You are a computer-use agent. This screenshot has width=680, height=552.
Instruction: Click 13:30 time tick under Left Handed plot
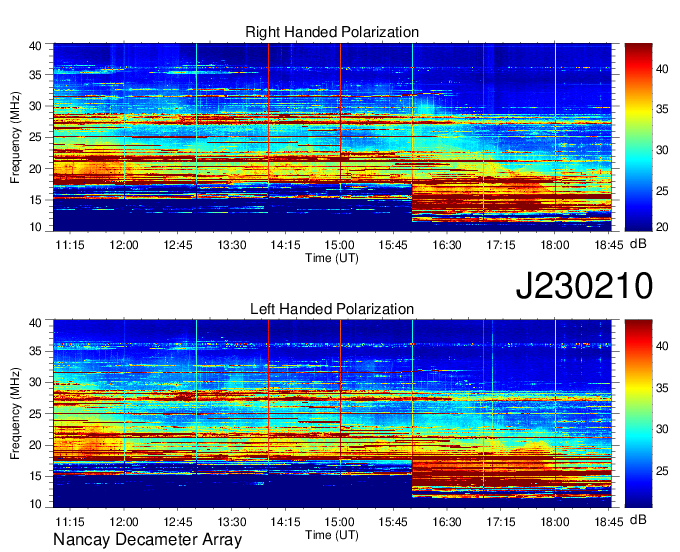pyautogui.click(x=232, y=522)
